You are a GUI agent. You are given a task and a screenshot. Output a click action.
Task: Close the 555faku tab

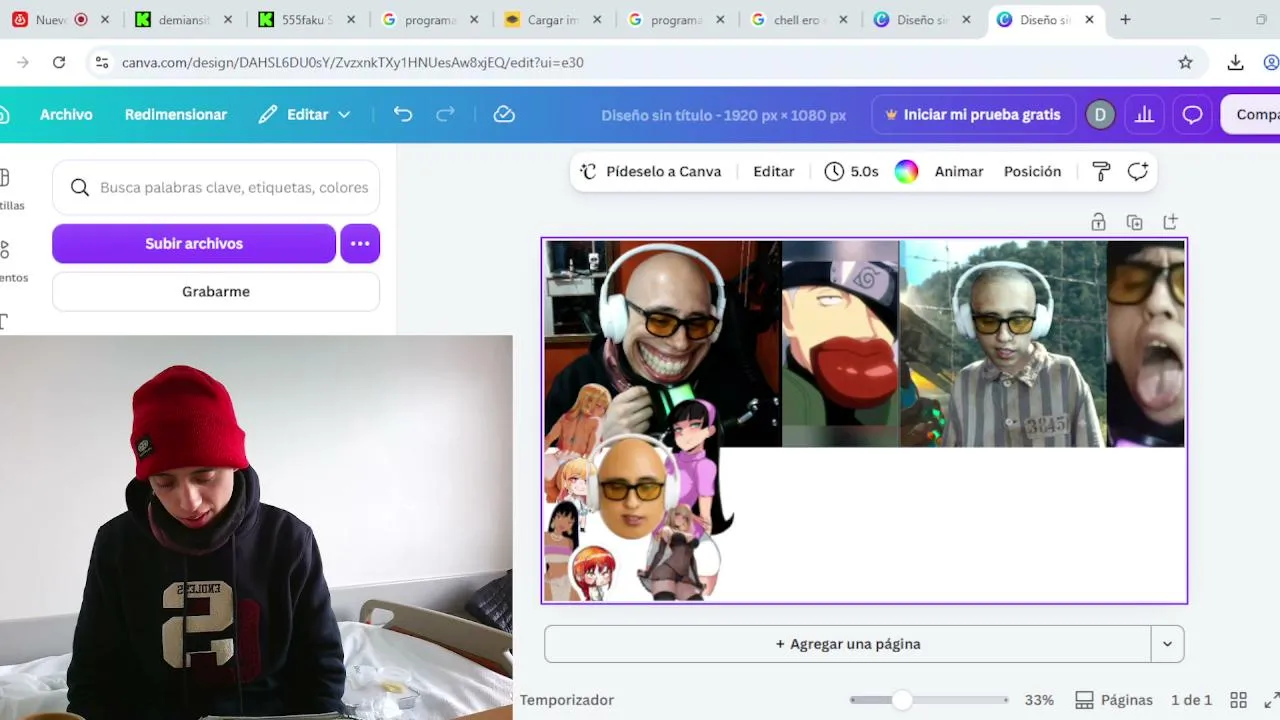[x=351, y=20]
